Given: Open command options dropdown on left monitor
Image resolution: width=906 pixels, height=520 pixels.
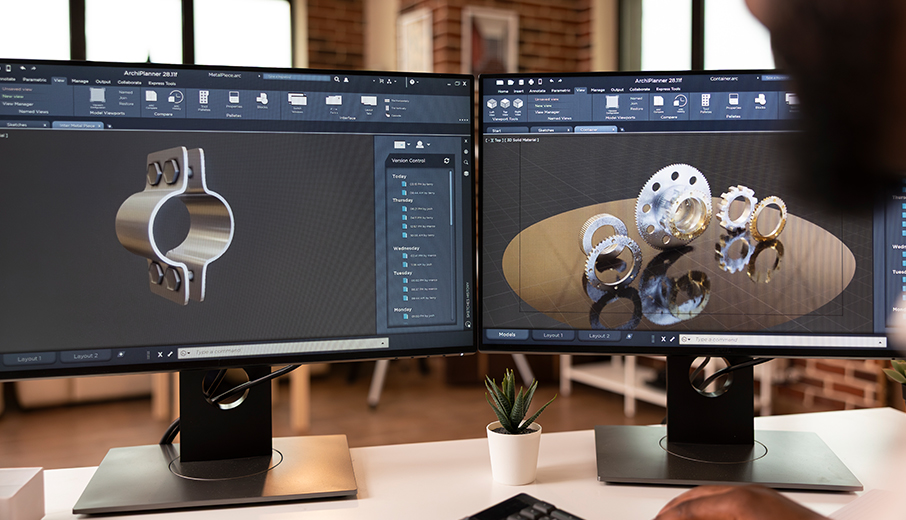Looking at the screenshot, I should pyautogui.click(x=185, y=353).
